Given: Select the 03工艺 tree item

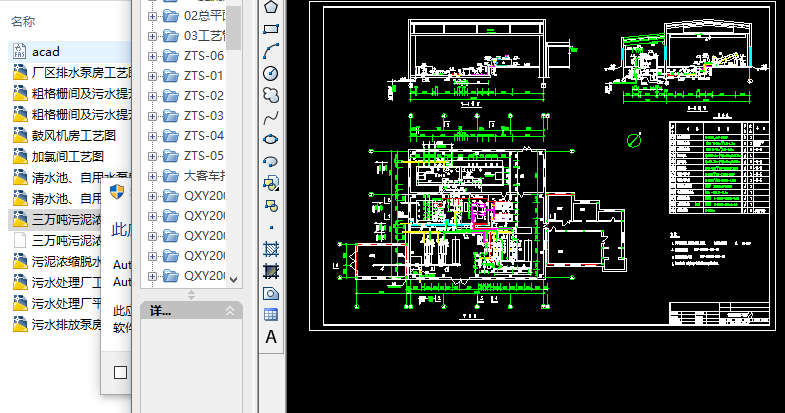Looking at the screenshot, I should 205,36.
